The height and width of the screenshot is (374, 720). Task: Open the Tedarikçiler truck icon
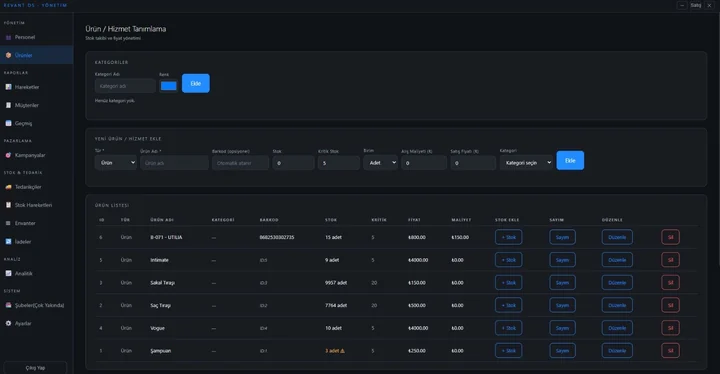(8, 187)
